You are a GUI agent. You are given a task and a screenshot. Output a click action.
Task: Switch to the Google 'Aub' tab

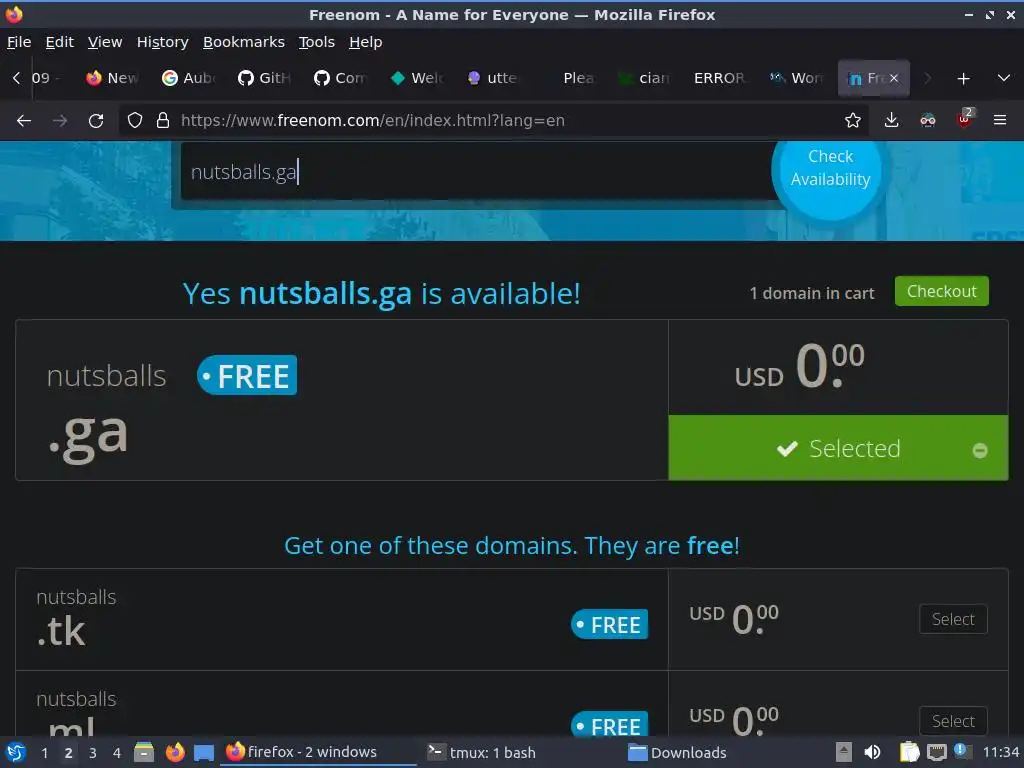pyautogui.click(x=188, y=78)
